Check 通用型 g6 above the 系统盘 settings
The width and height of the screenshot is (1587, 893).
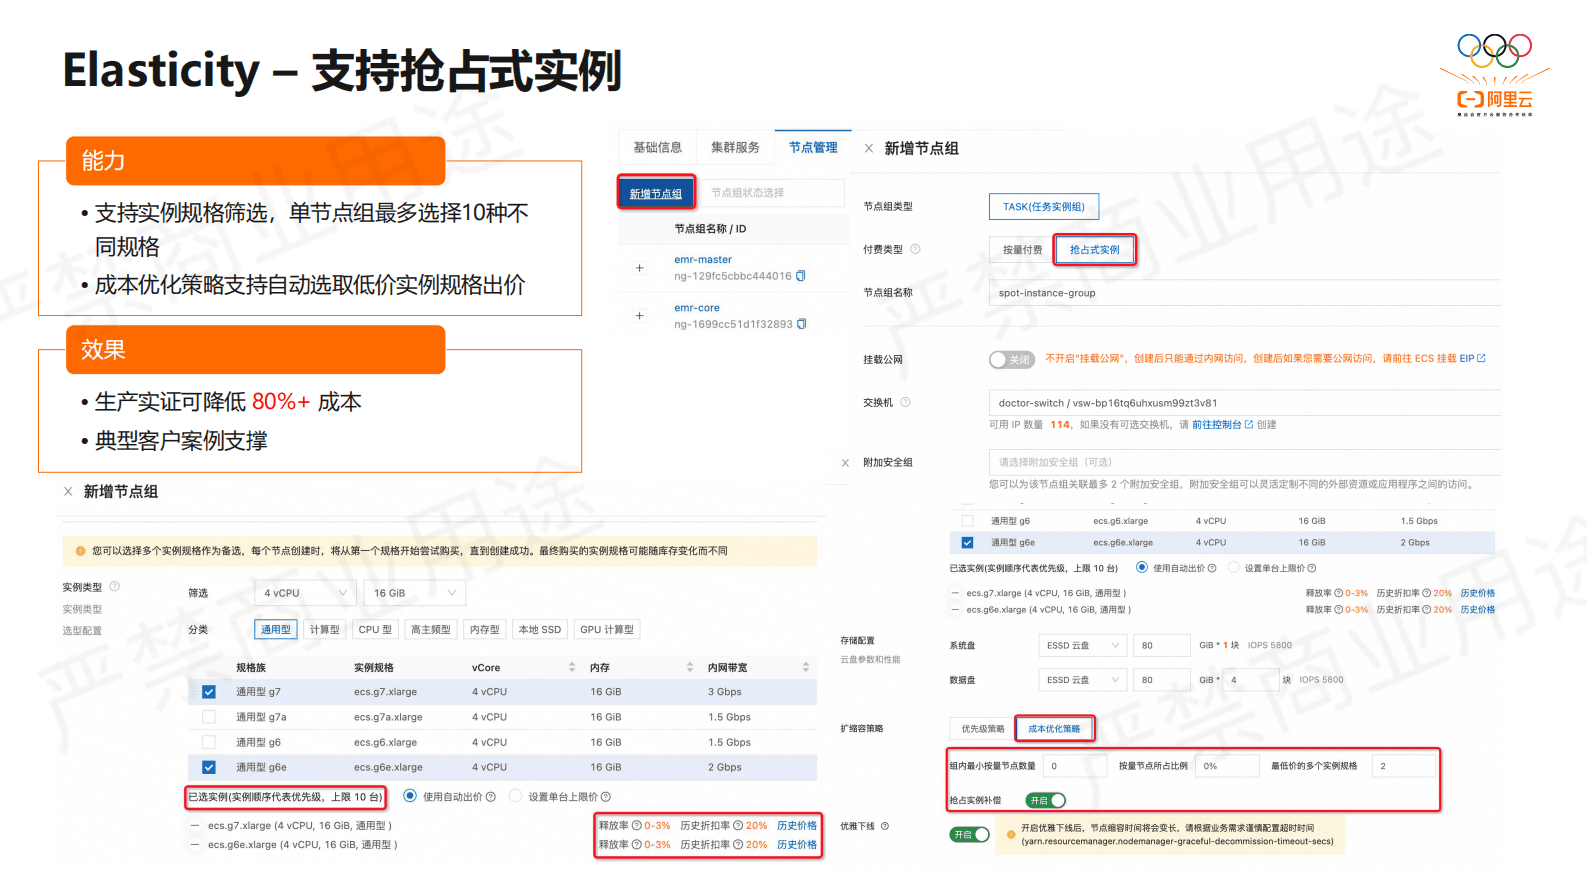point(967,521)
